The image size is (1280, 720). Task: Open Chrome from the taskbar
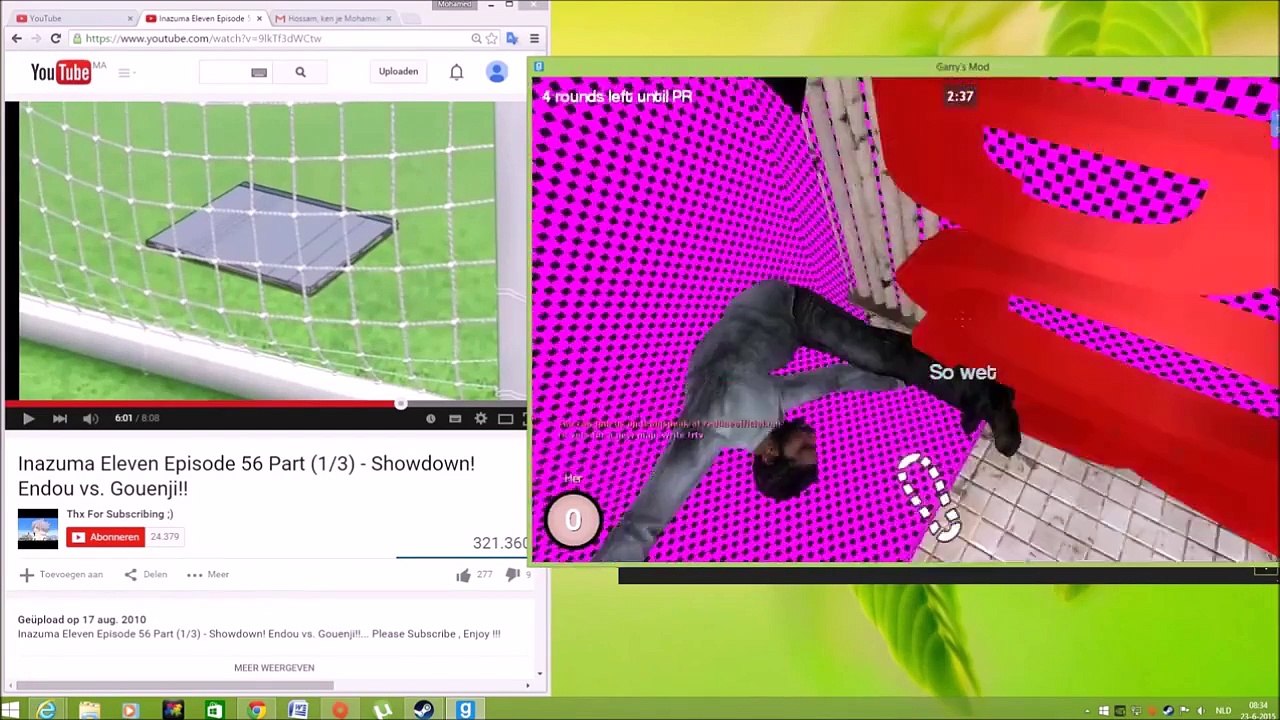[x=257, y=710]
